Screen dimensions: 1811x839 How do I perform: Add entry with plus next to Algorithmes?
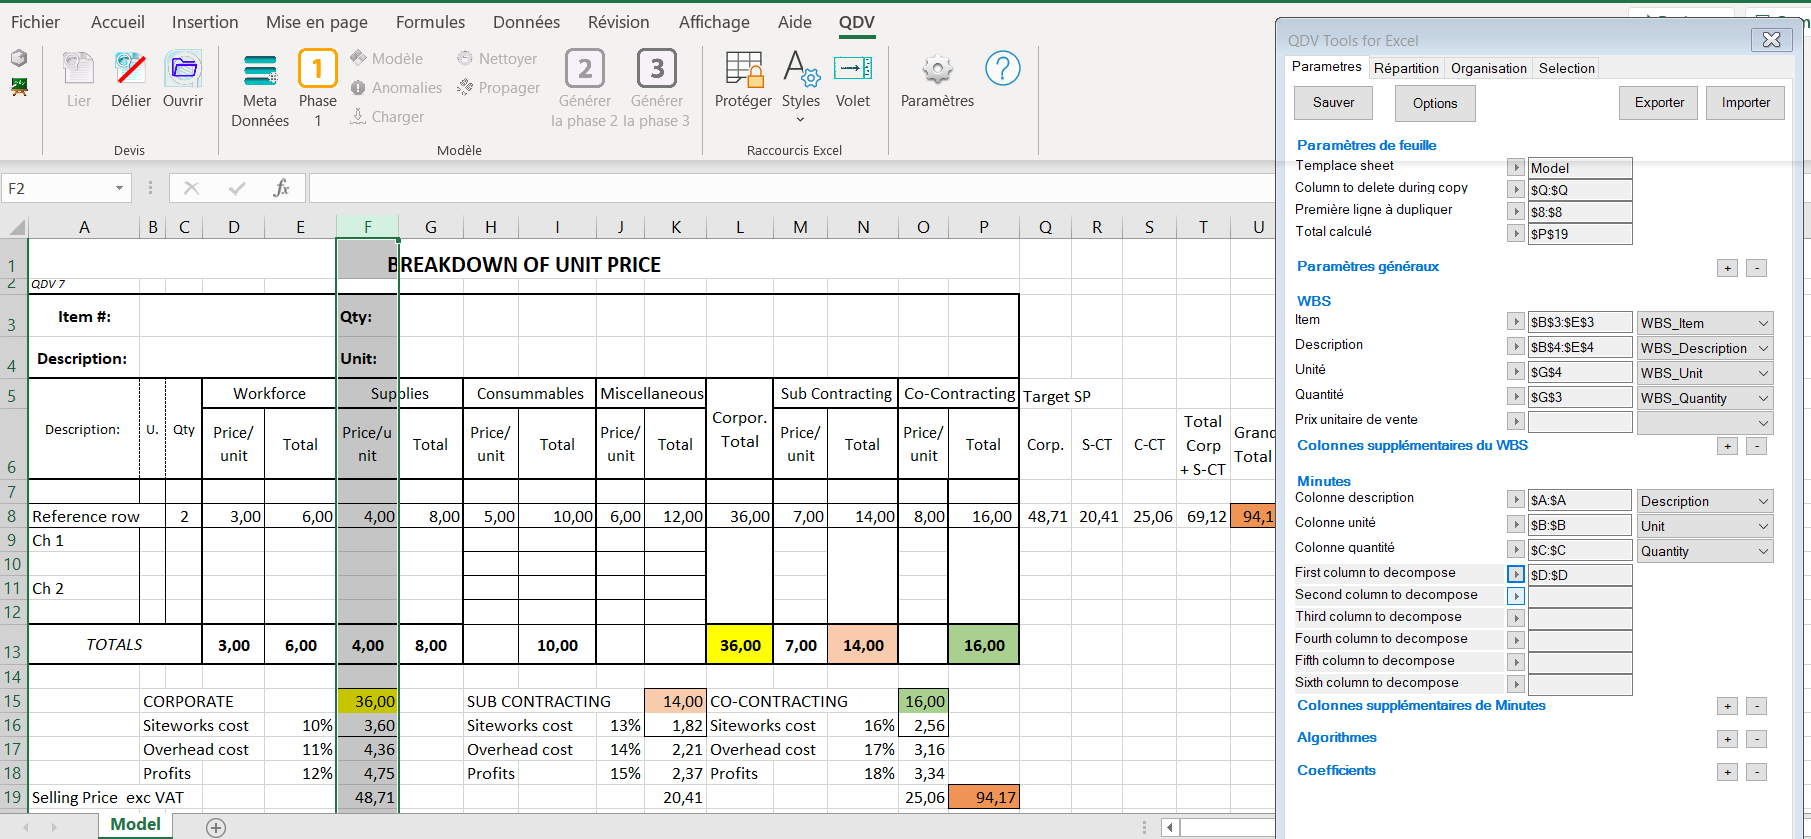(x=1727, y=739)
